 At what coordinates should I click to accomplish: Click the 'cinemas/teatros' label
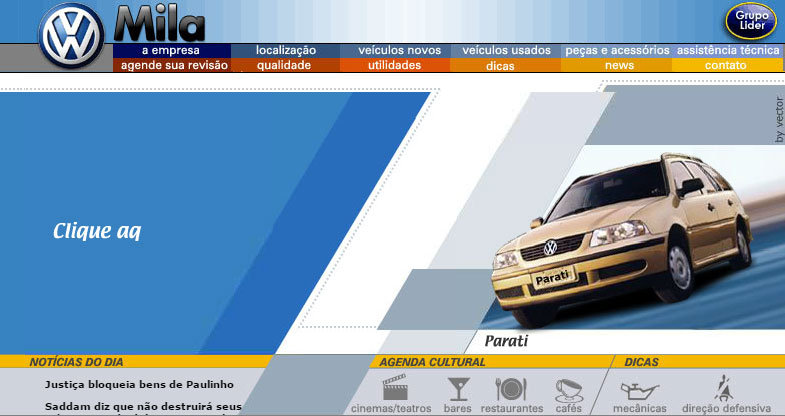391,408
